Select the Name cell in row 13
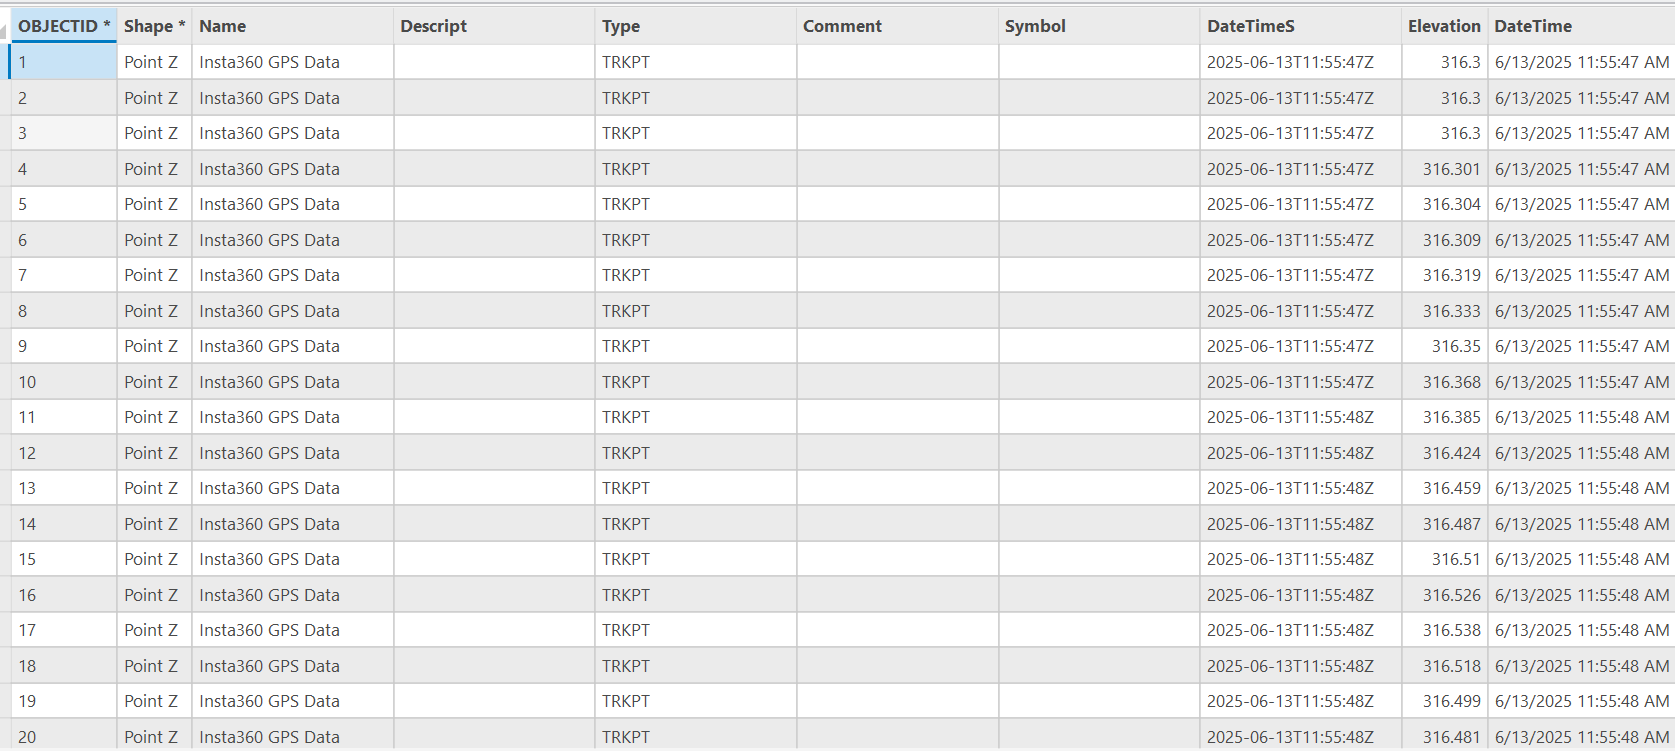This screenshot has width=1675, height=751. [x=293, y=488]
